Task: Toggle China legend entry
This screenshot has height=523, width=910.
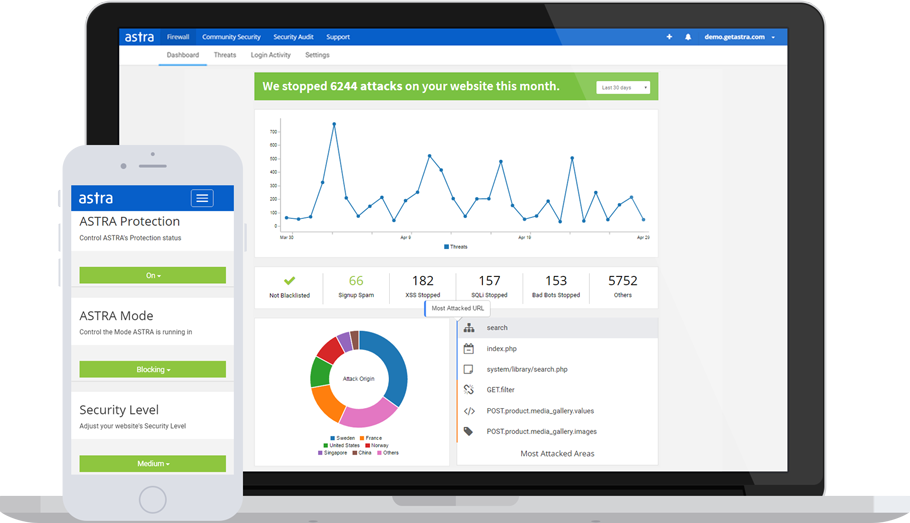Action: coord(362,453)
